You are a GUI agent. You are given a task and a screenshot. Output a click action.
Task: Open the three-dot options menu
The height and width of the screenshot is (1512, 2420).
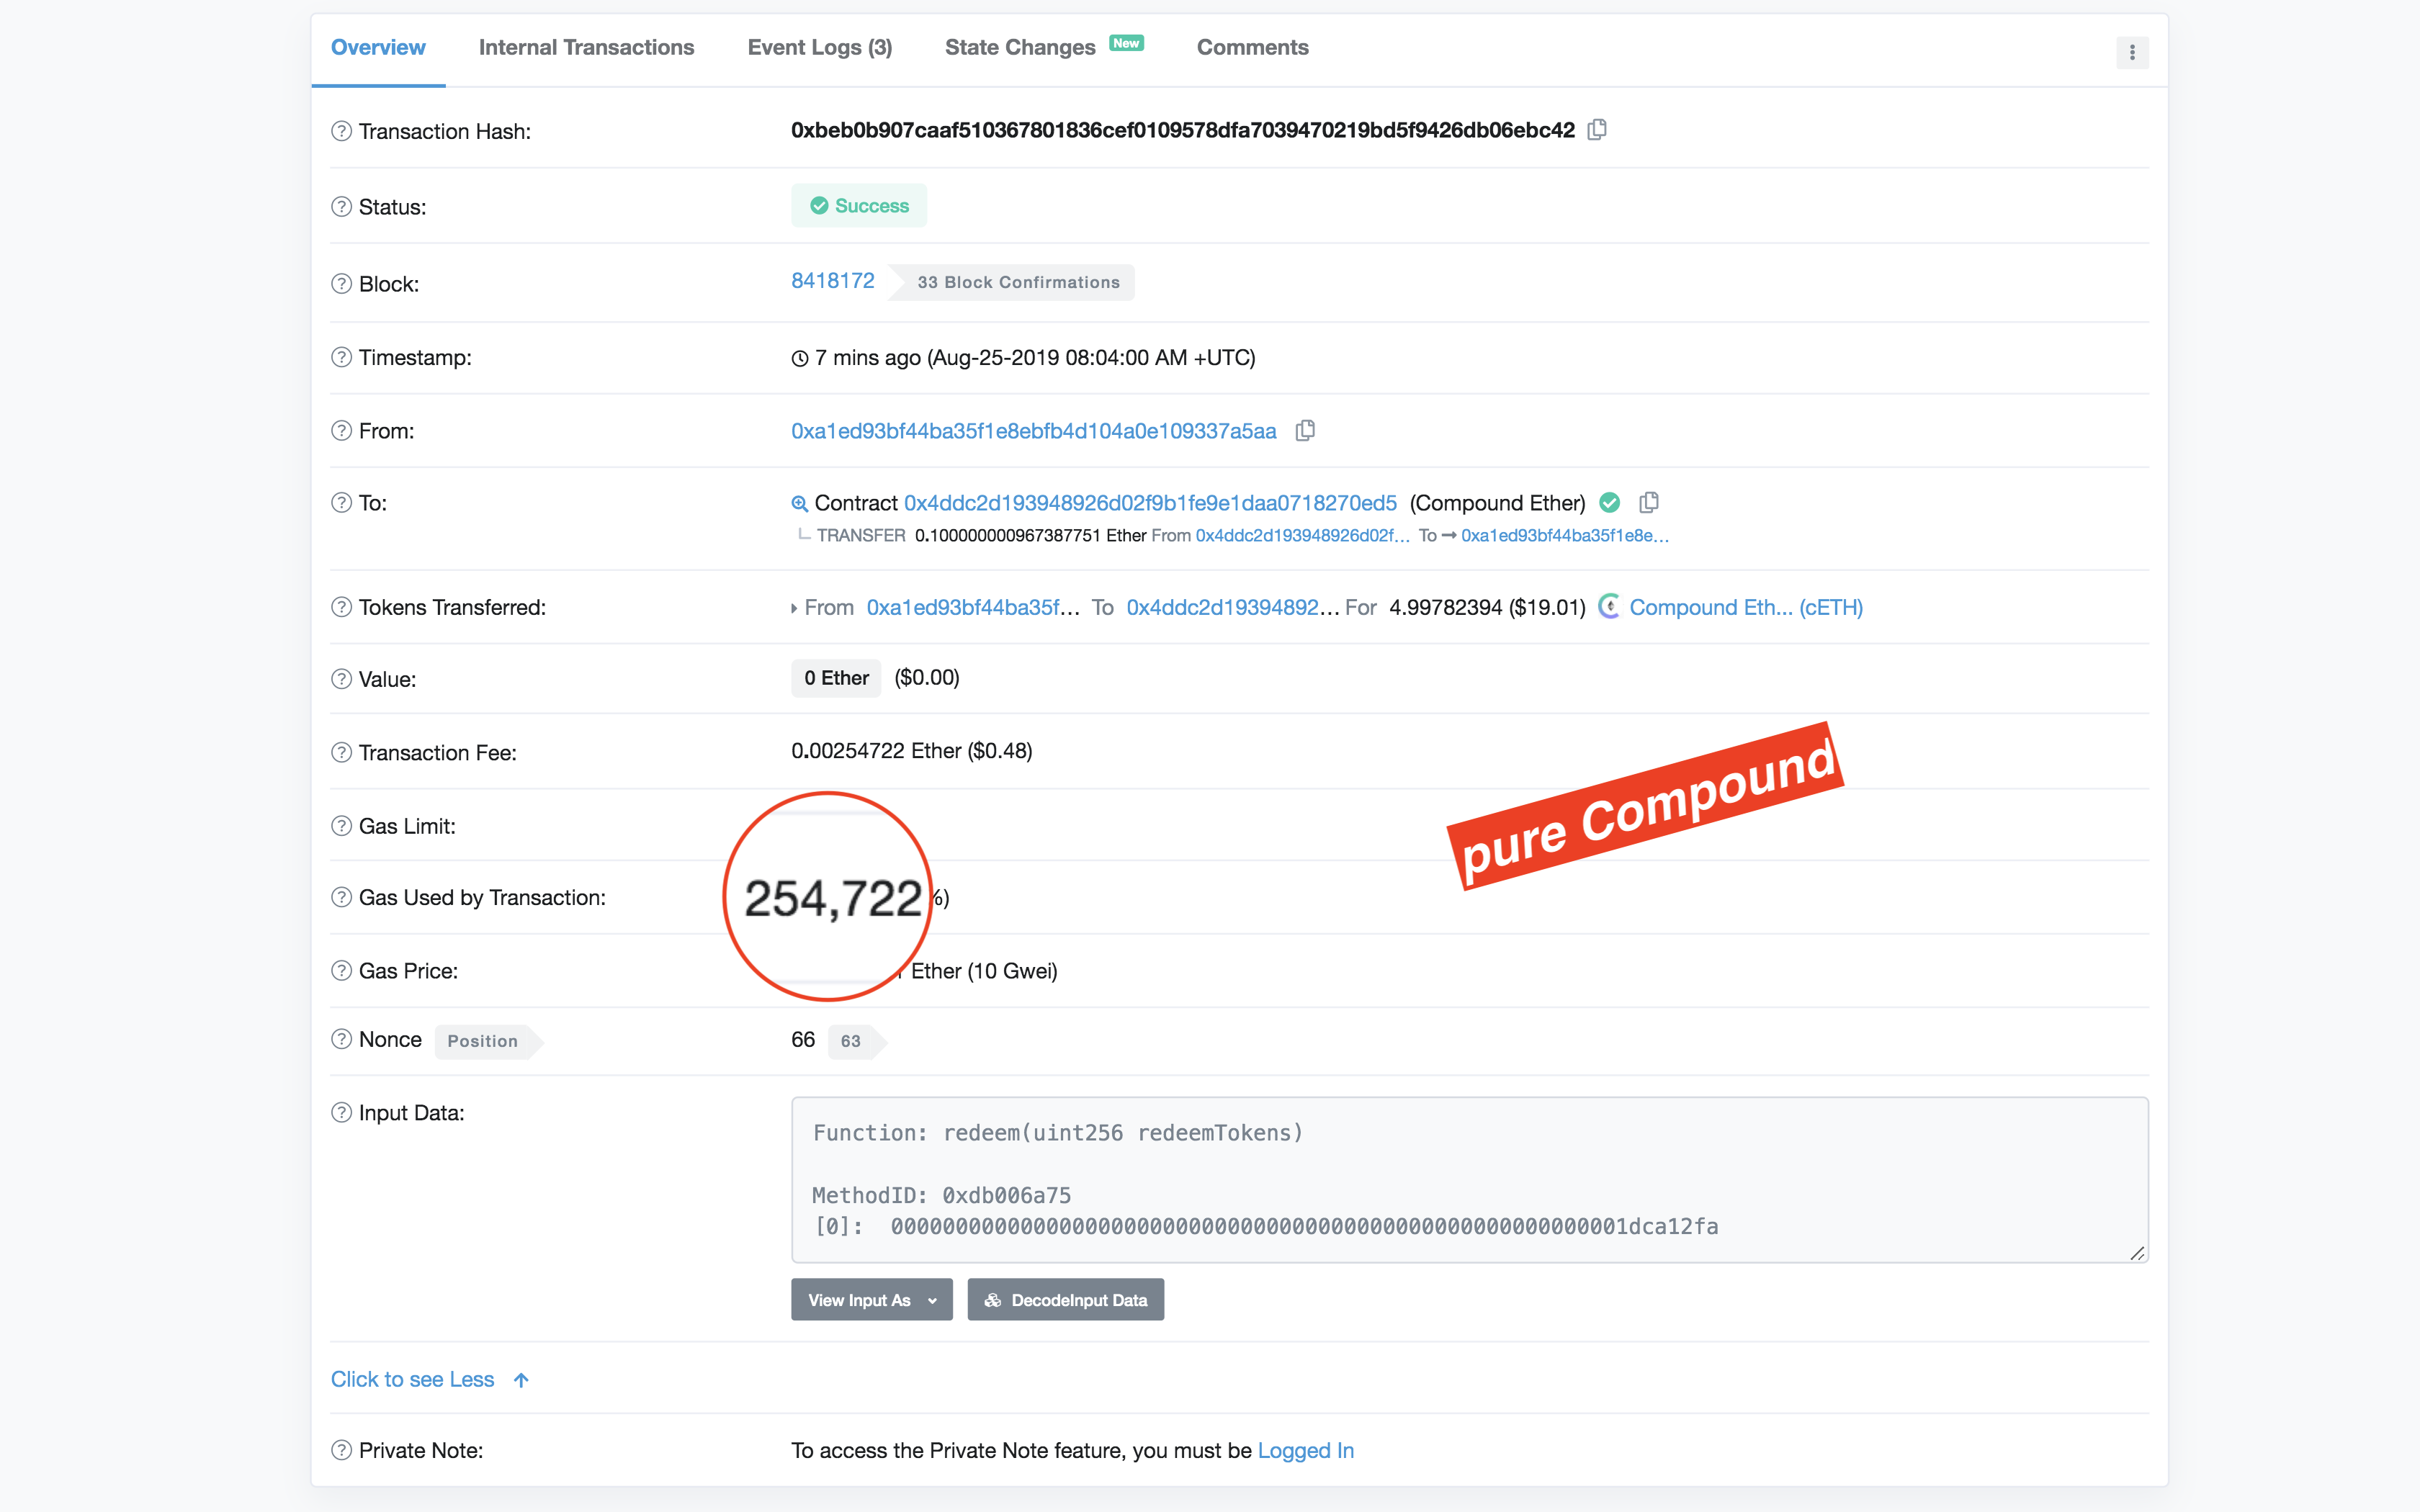click(x=2132, y=53)
